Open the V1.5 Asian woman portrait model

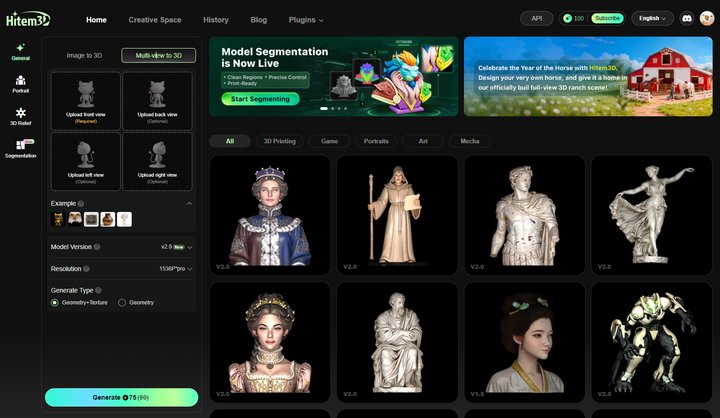pyautogui.click(x=524, y=342)
